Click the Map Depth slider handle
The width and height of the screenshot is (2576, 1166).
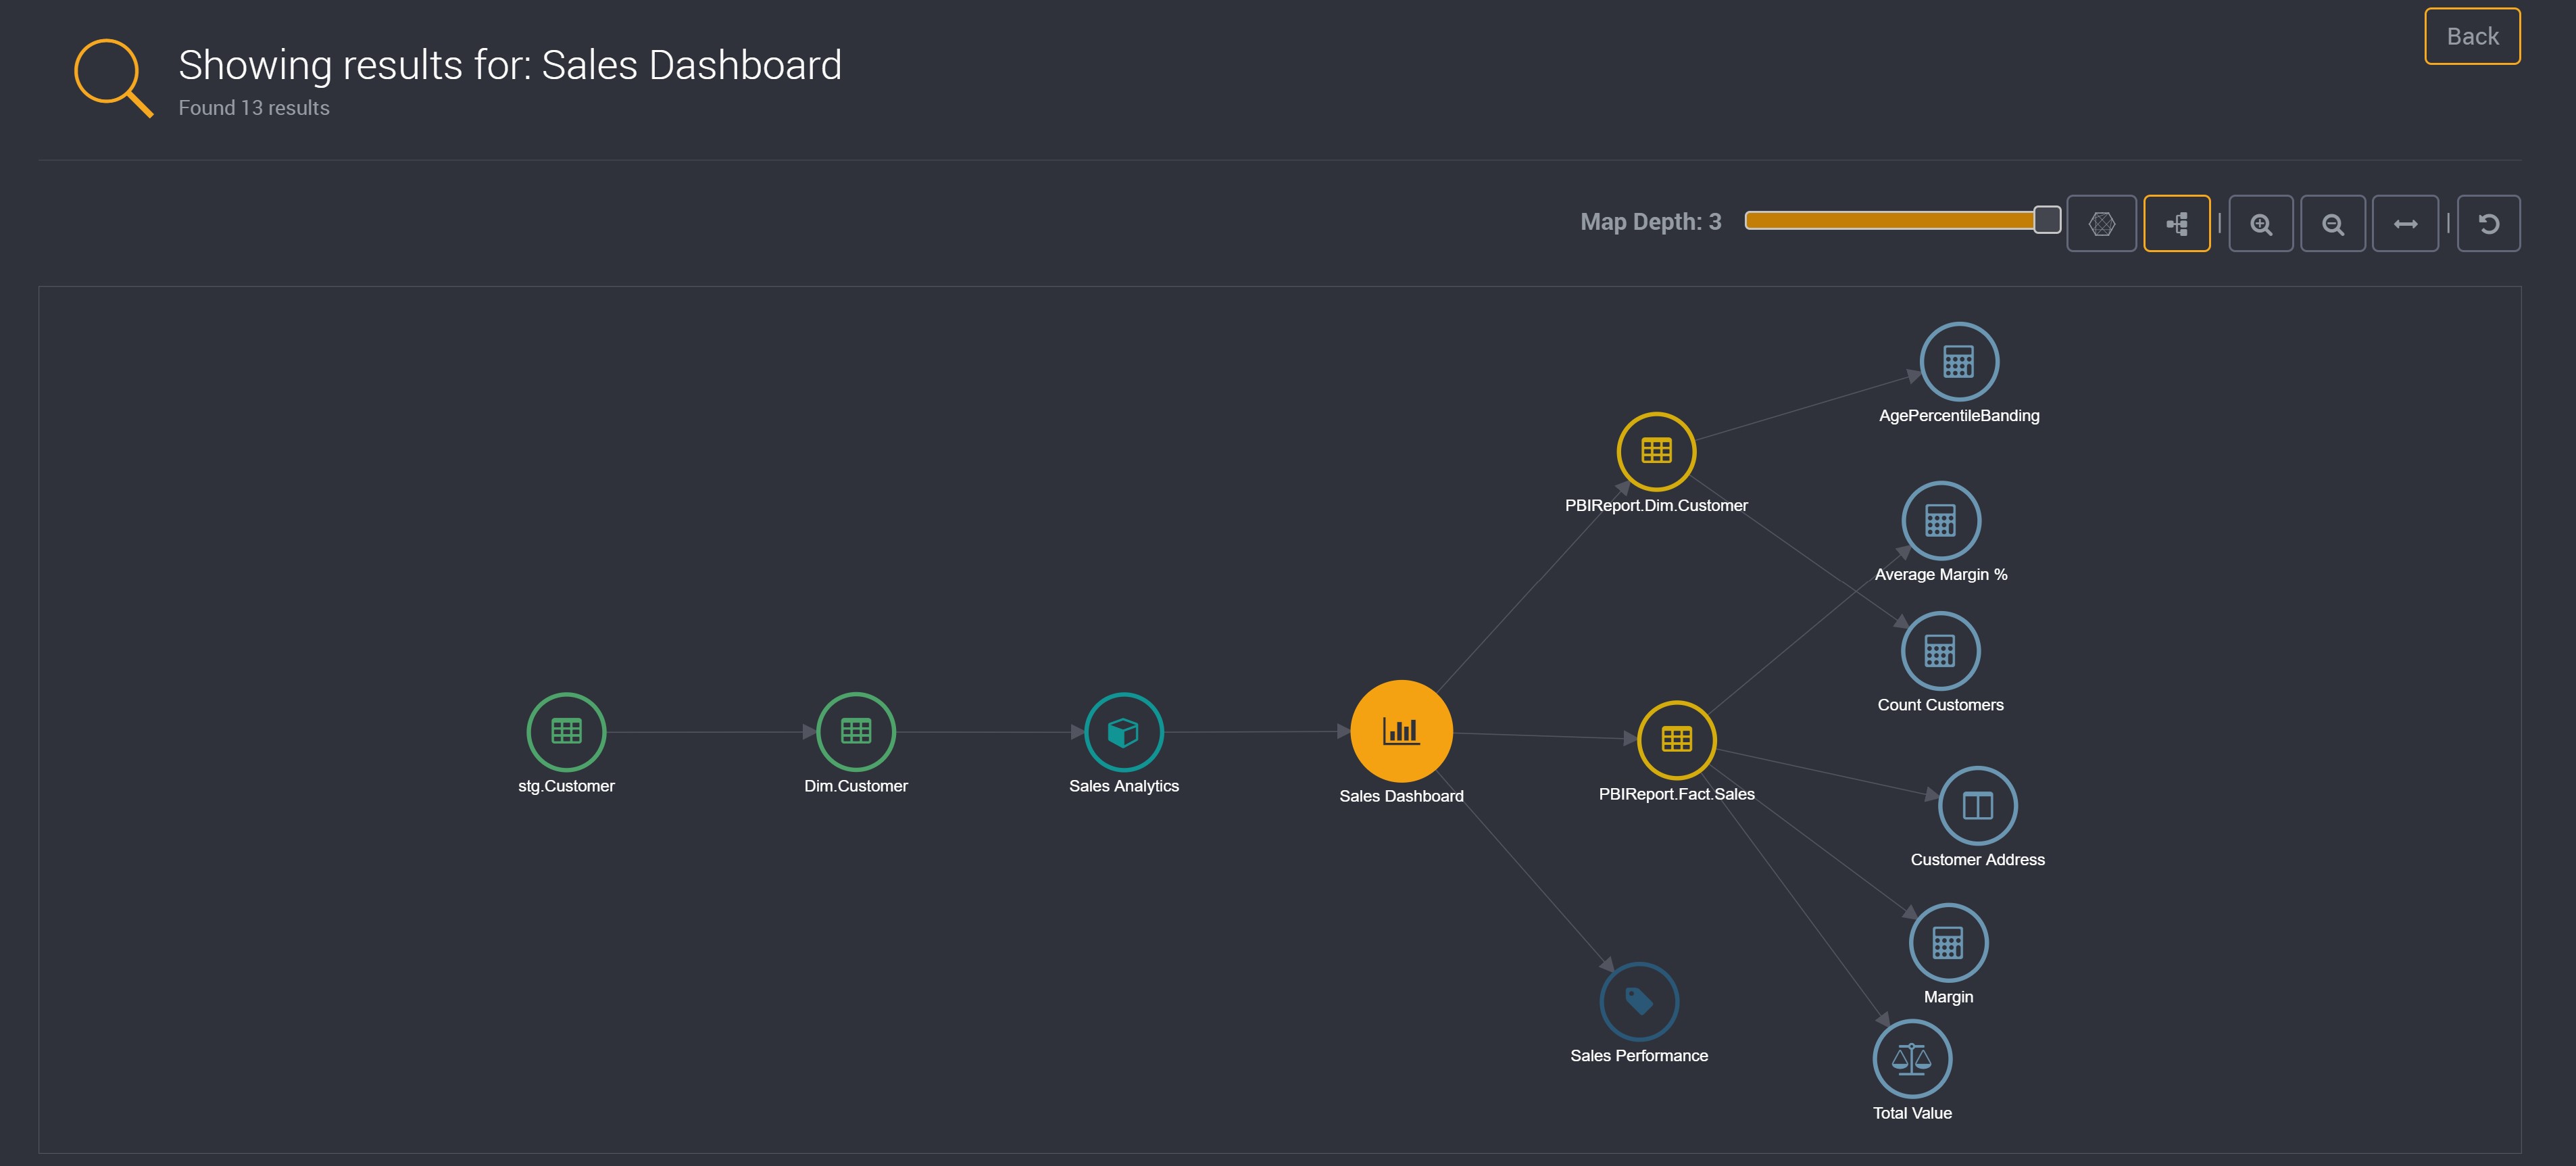pos(2047,220)
